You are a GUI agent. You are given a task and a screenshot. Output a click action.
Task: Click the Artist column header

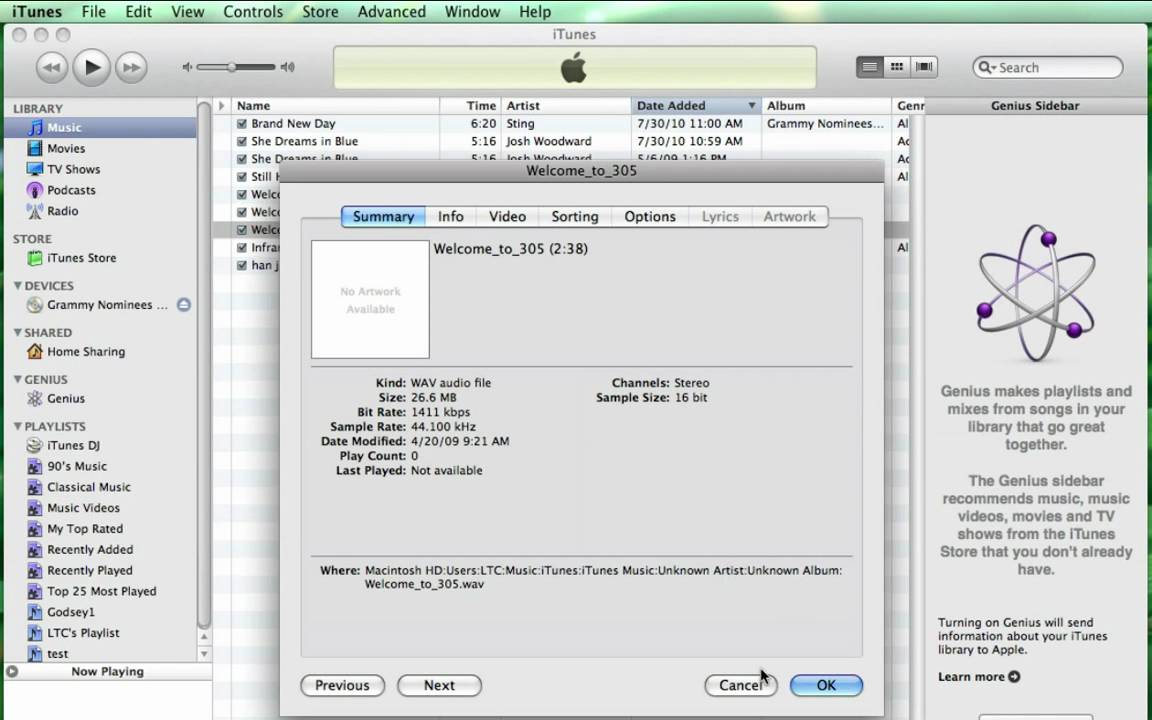[566, 106]
